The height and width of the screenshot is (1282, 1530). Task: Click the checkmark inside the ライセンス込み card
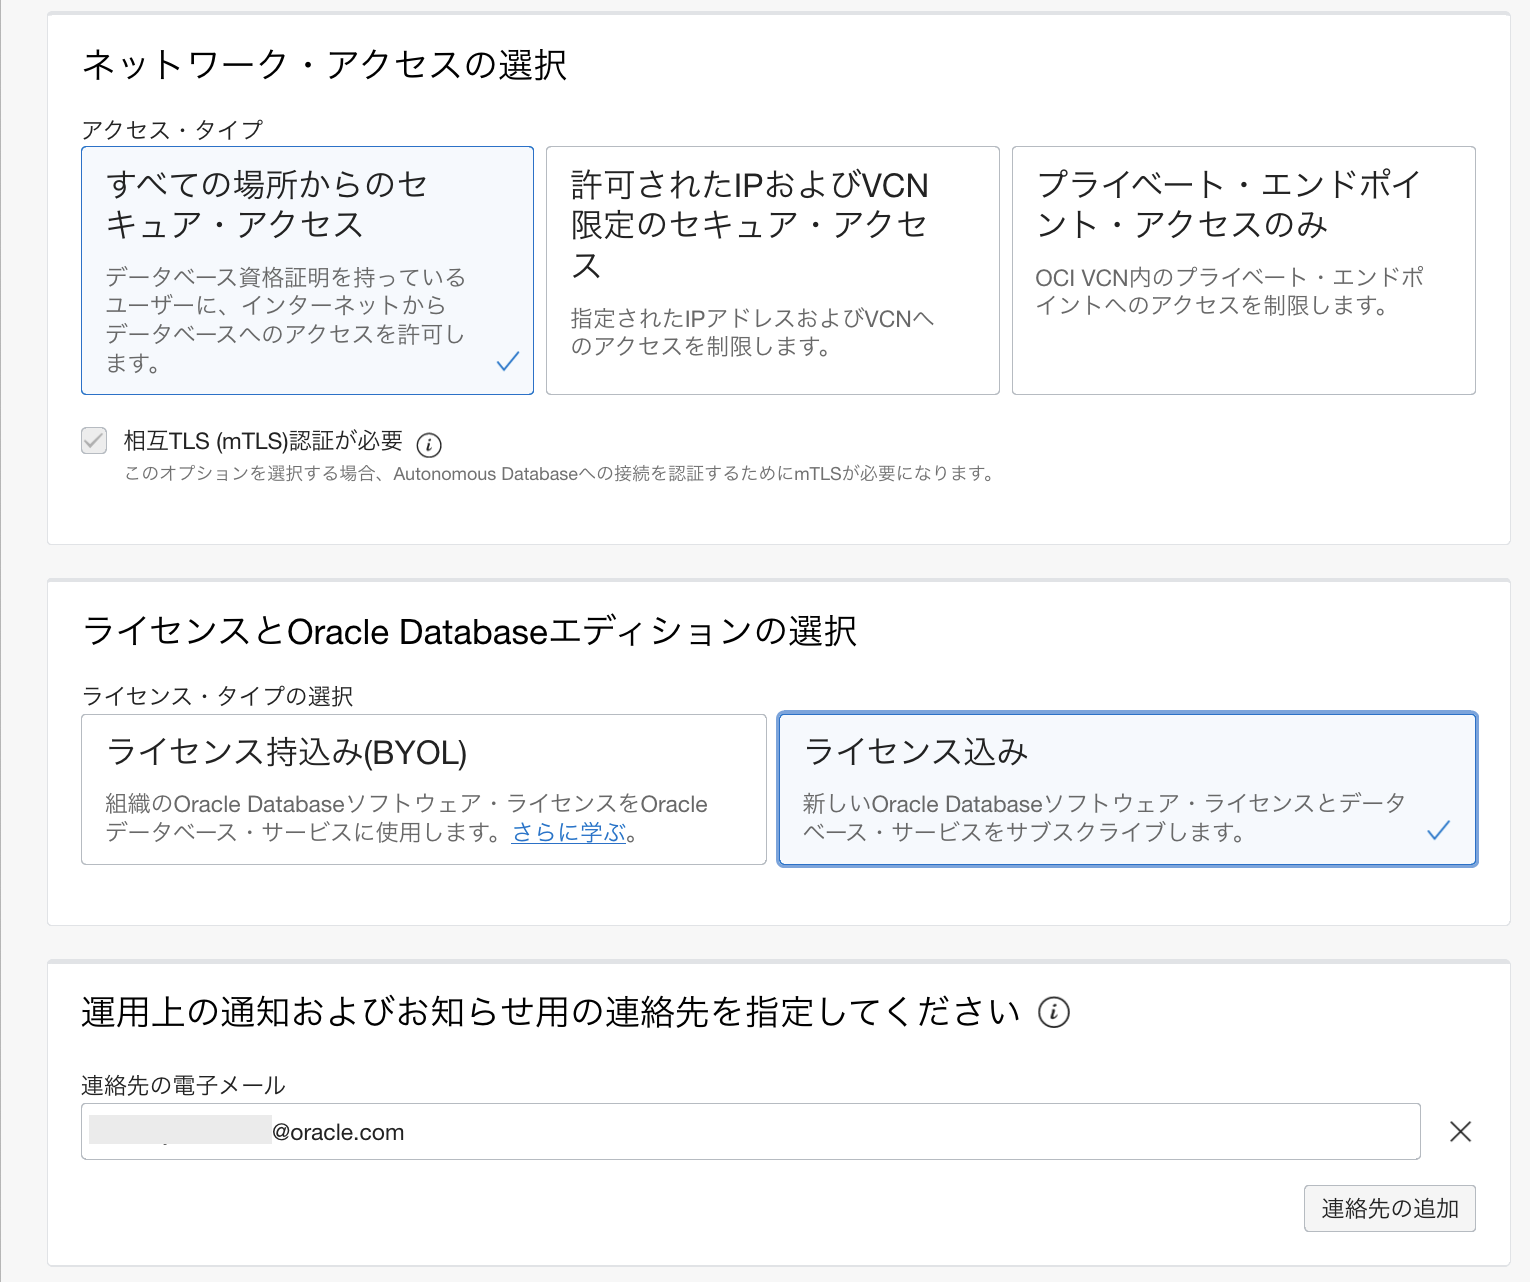tap(1440, 830)
